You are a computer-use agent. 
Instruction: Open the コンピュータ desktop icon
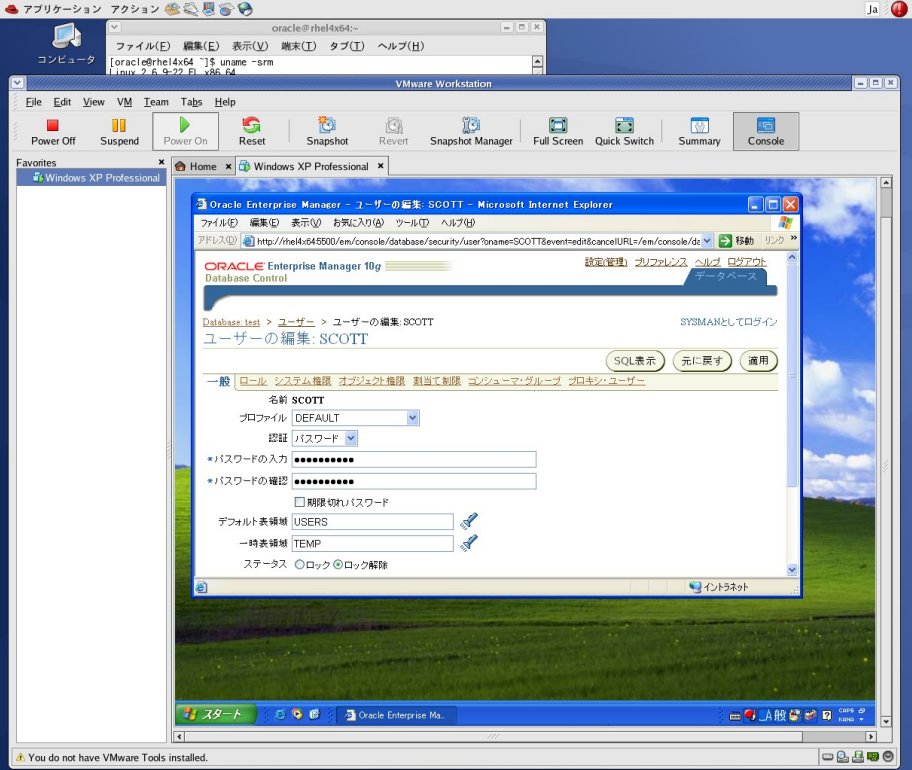tap(66, 44)
